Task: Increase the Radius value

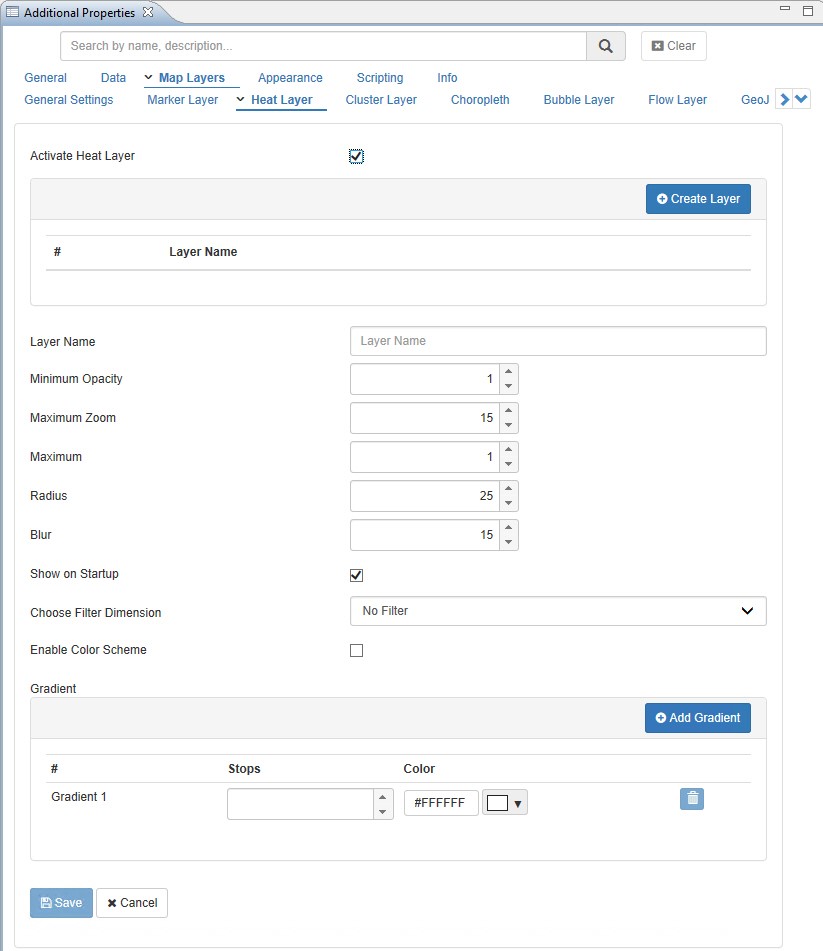Action: pyautogui.click(x=508, y=489)
